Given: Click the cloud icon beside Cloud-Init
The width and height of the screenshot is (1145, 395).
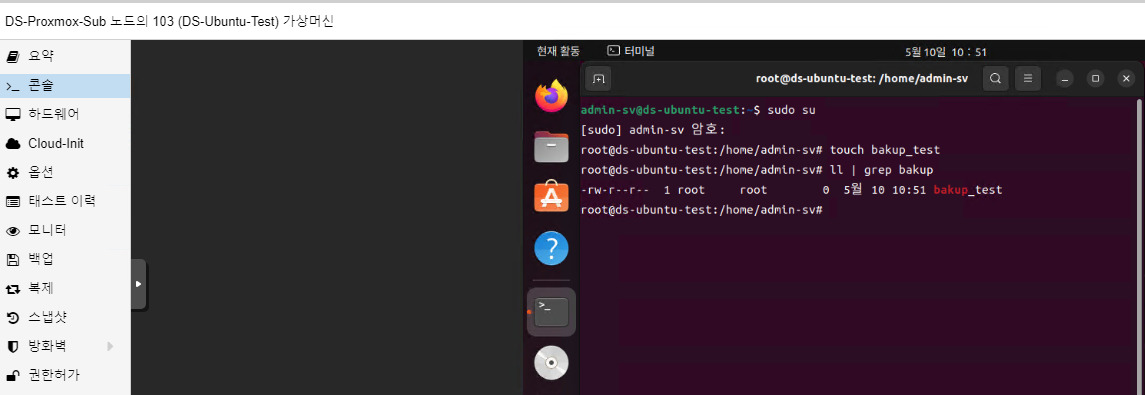Looking at the screenshot, I should pos(12,144).
